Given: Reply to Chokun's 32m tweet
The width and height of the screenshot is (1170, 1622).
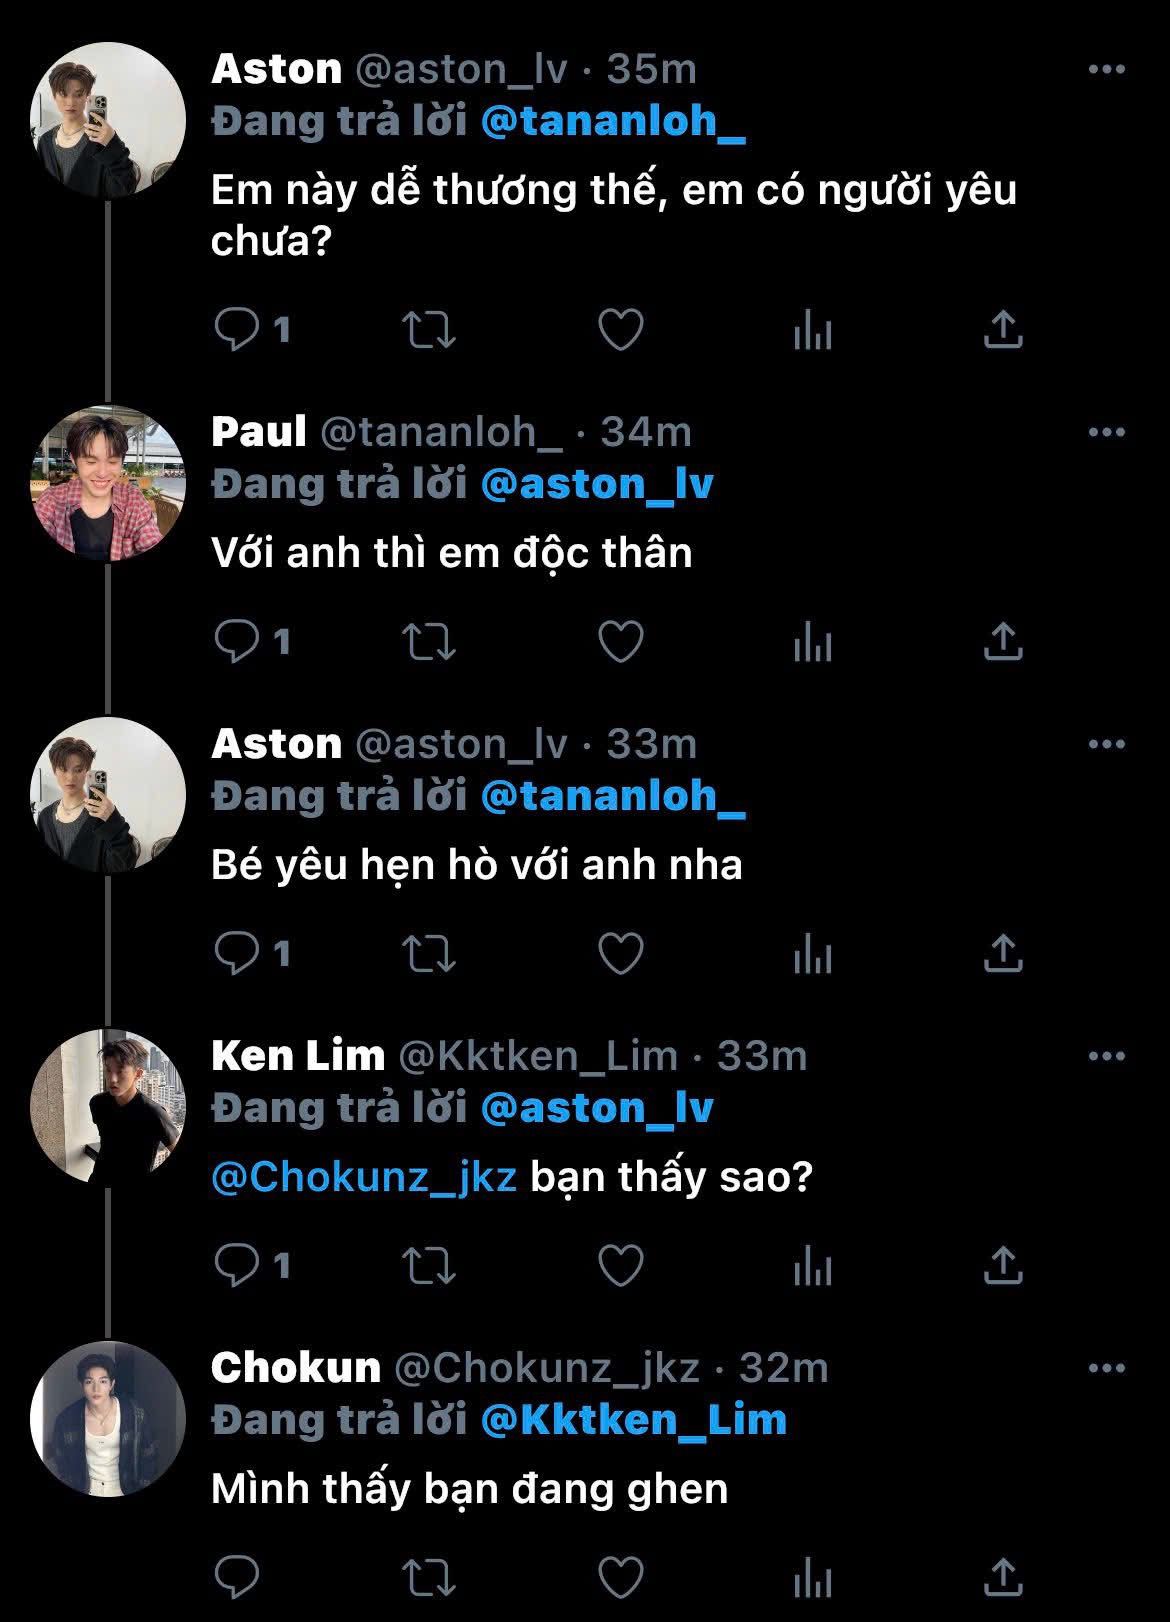Looking at the screenshot, I should click(x=237, y=1578).
